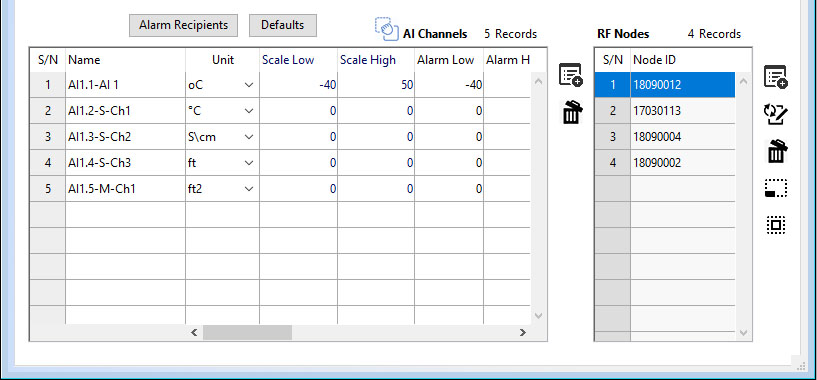
Task: Open unit dropdown for AI1.5-M-Ch1
Action: 249,189
